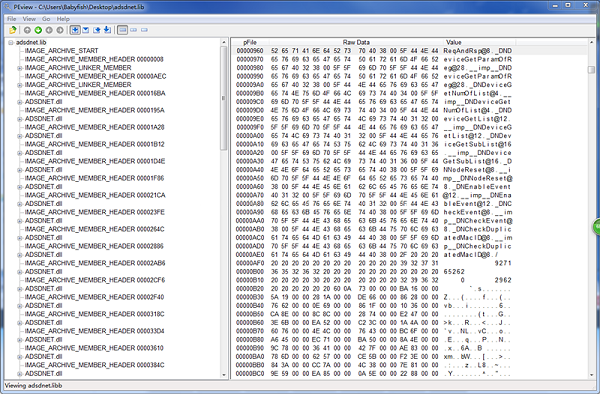
Task: Click the hex pane scroll-up arrow
Action: 592,42
